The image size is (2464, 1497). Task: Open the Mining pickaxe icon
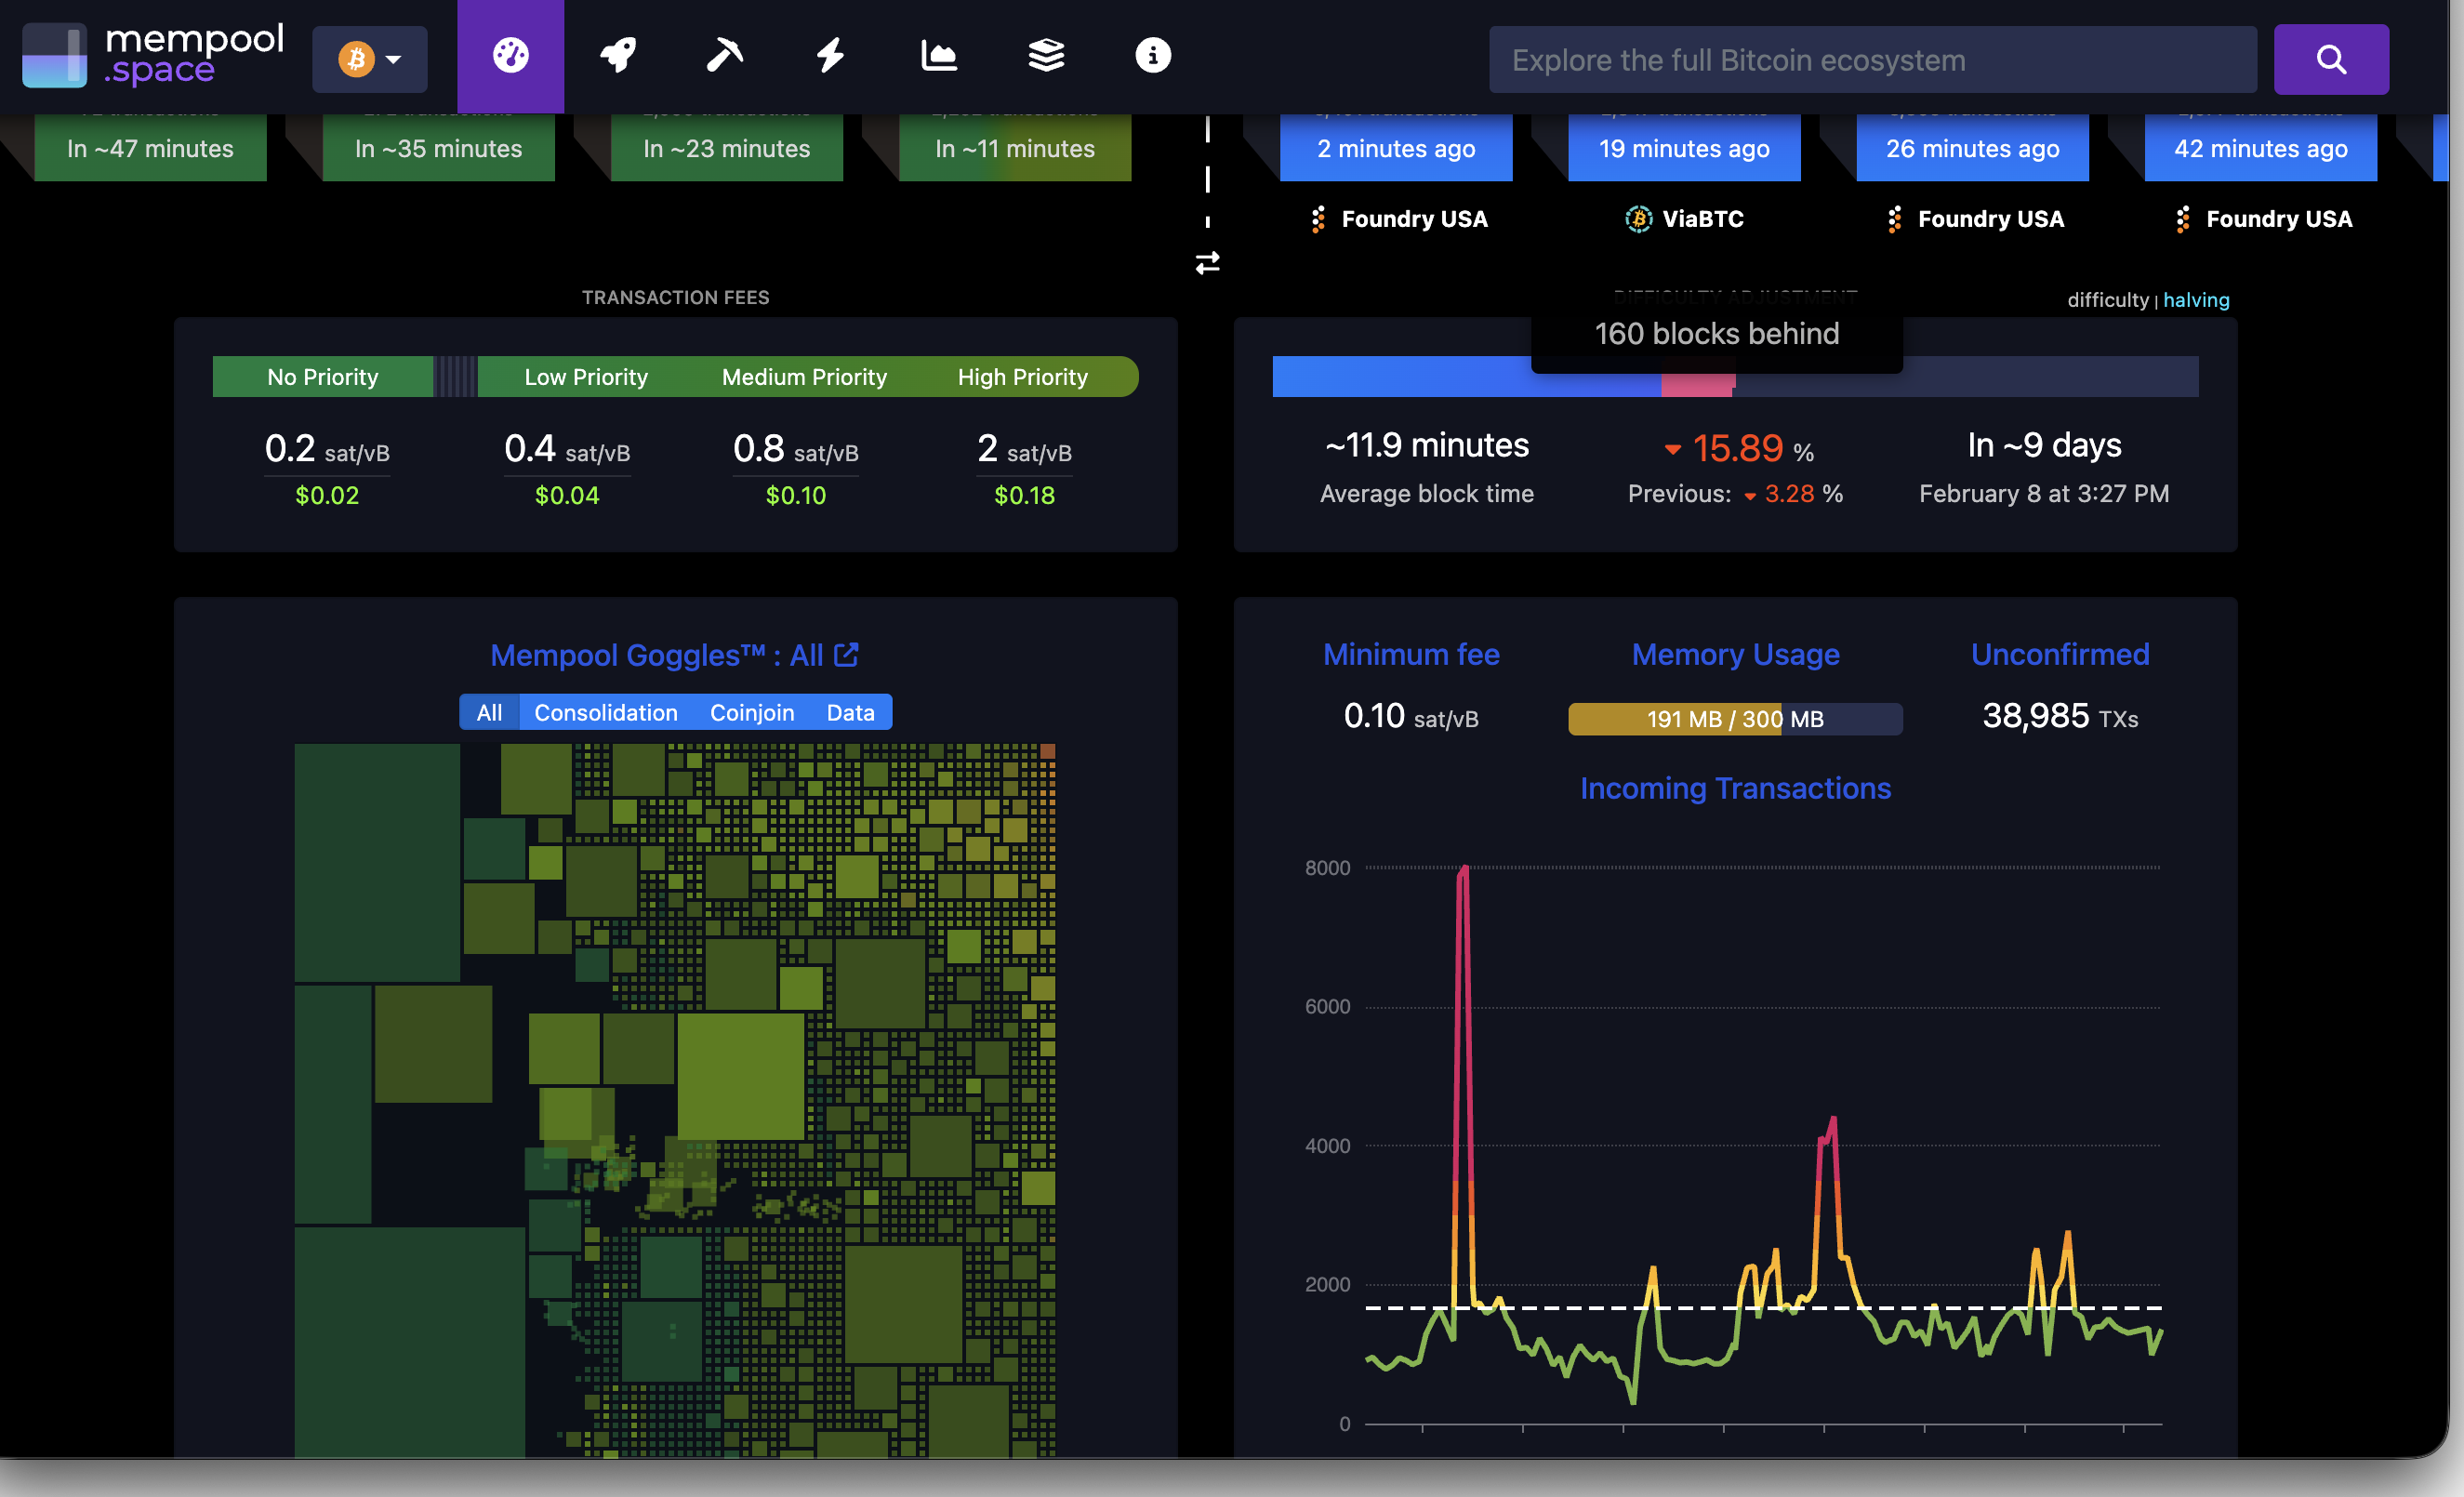[x=724, y=55]
